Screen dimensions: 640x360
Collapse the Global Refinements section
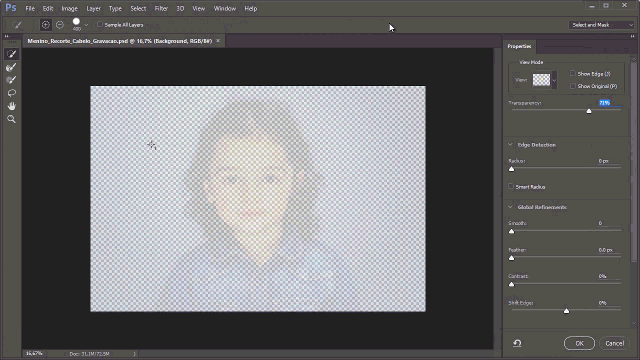point(510,207)
